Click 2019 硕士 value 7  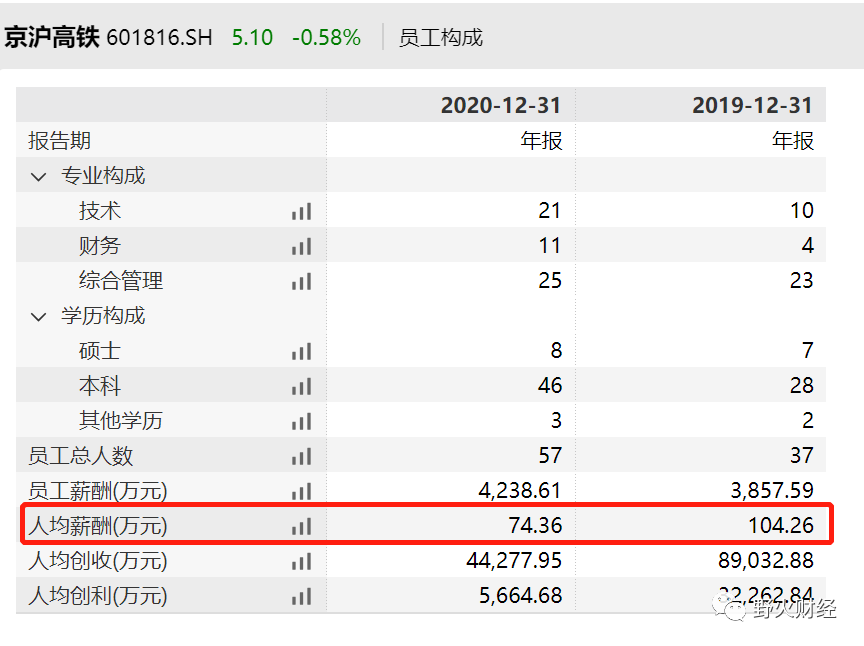[x=808, y=351]
